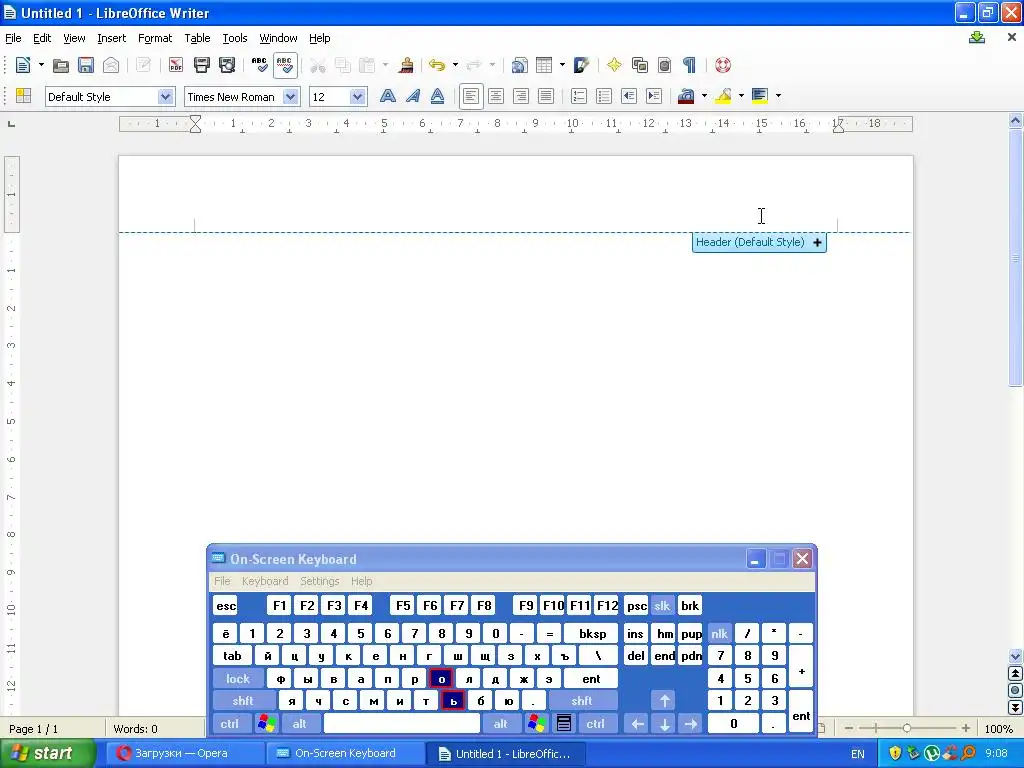Toggle Underline formatting button

pyautogui.click(x=438, y=96)
